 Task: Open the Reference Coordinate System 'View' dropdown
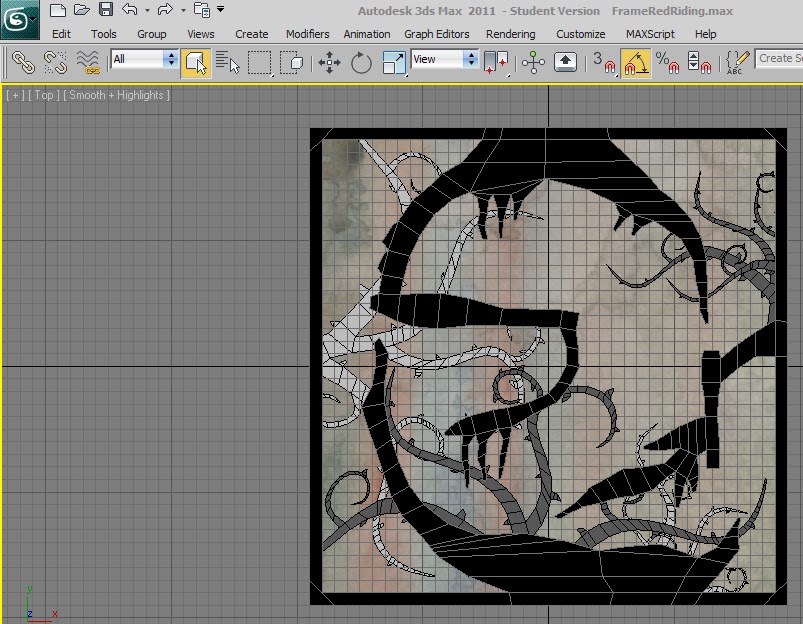click(x=445, y=59)
